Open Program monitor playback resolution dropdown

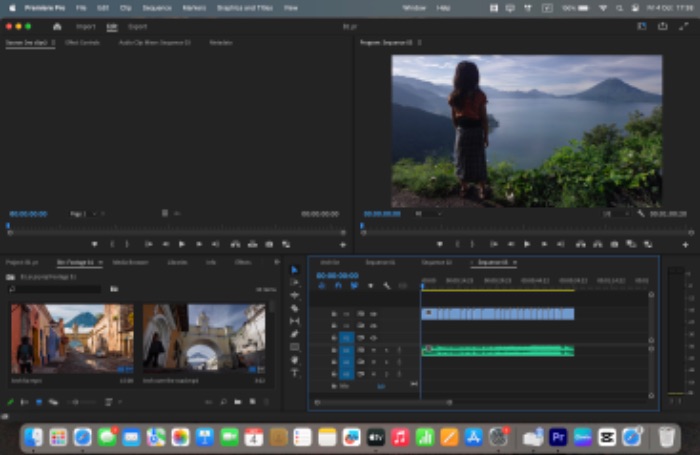click(616, 214)
